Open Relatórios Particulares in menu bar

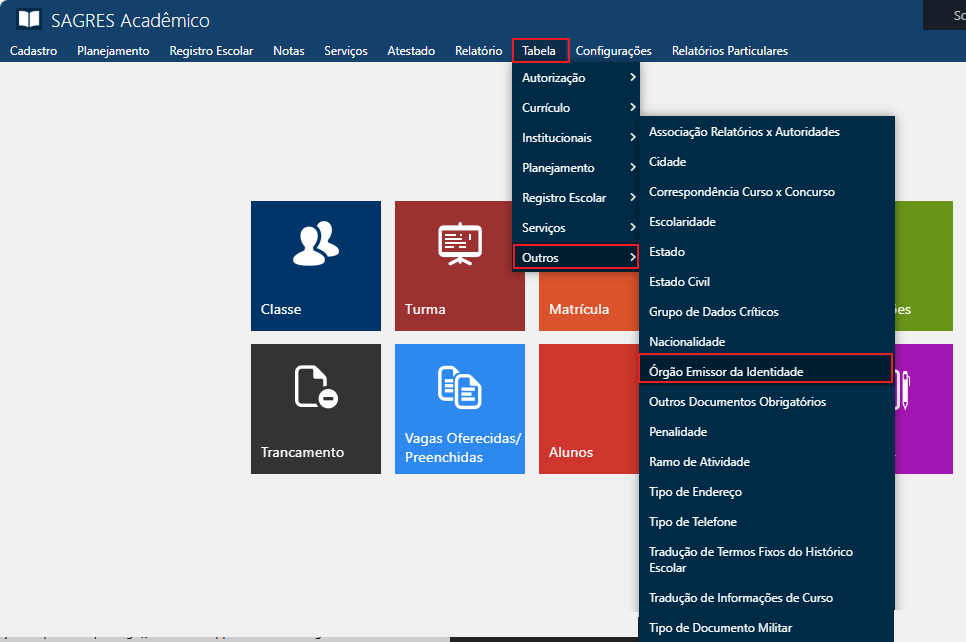pyautogui.click(x=729, y=51)
